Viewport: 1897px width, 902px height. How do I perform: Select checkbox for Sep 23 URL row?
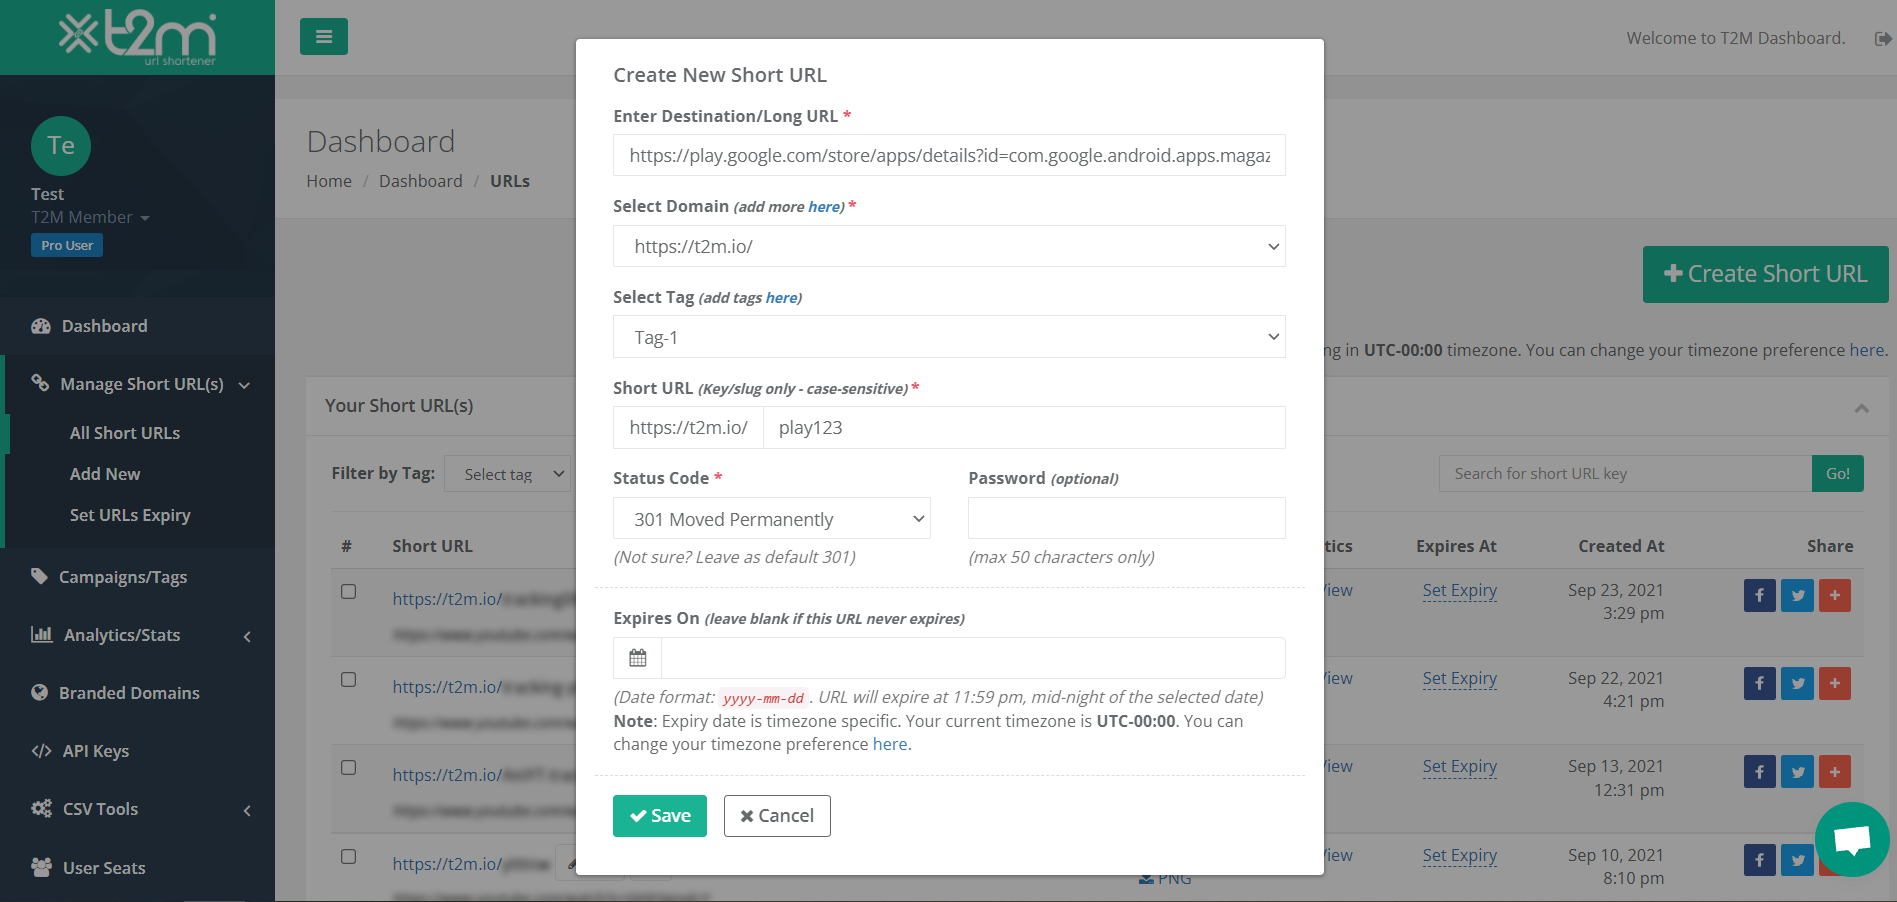pyautogui.click(x=348, y=591)
